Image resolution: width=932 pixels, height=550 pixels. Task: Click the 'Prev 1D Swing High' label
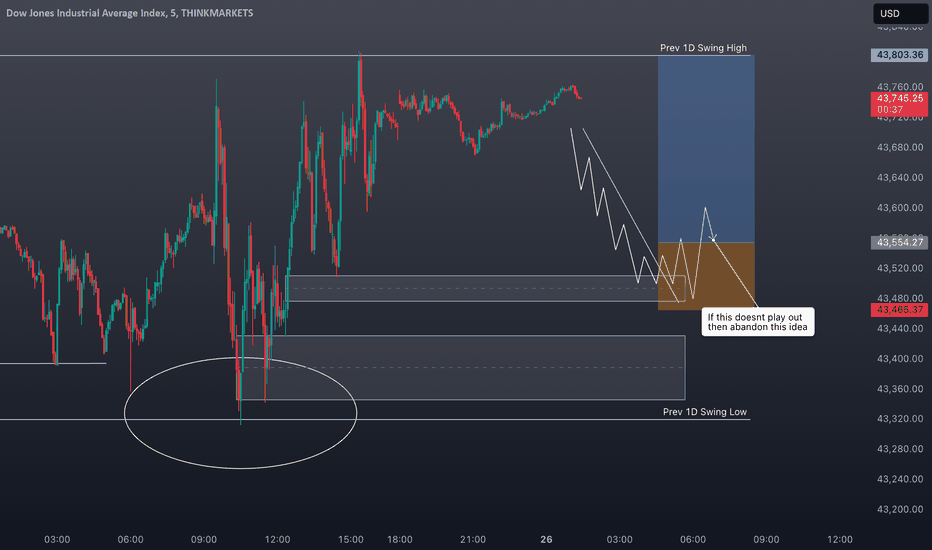pos(703,48)
